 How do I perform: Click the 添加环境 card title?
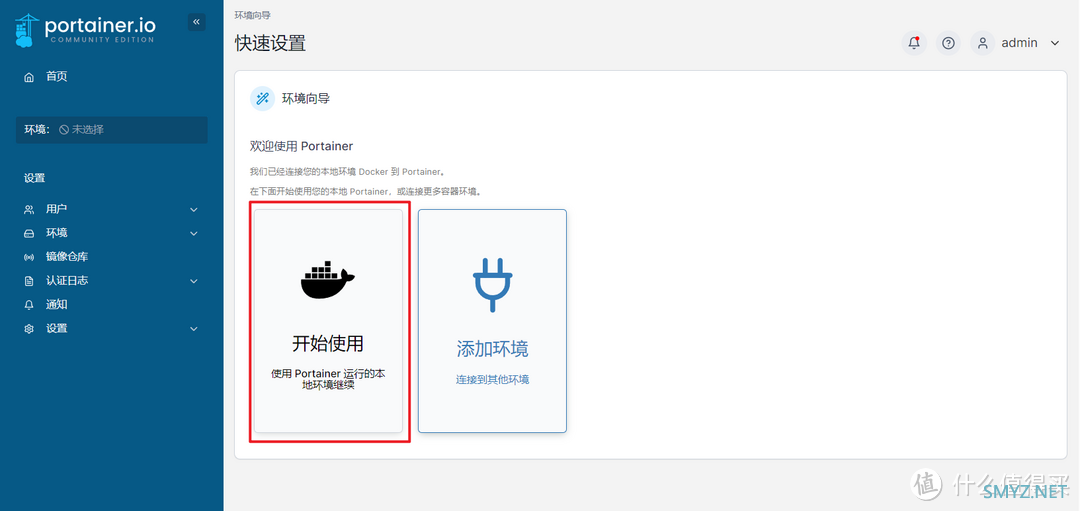coord(492,349)
